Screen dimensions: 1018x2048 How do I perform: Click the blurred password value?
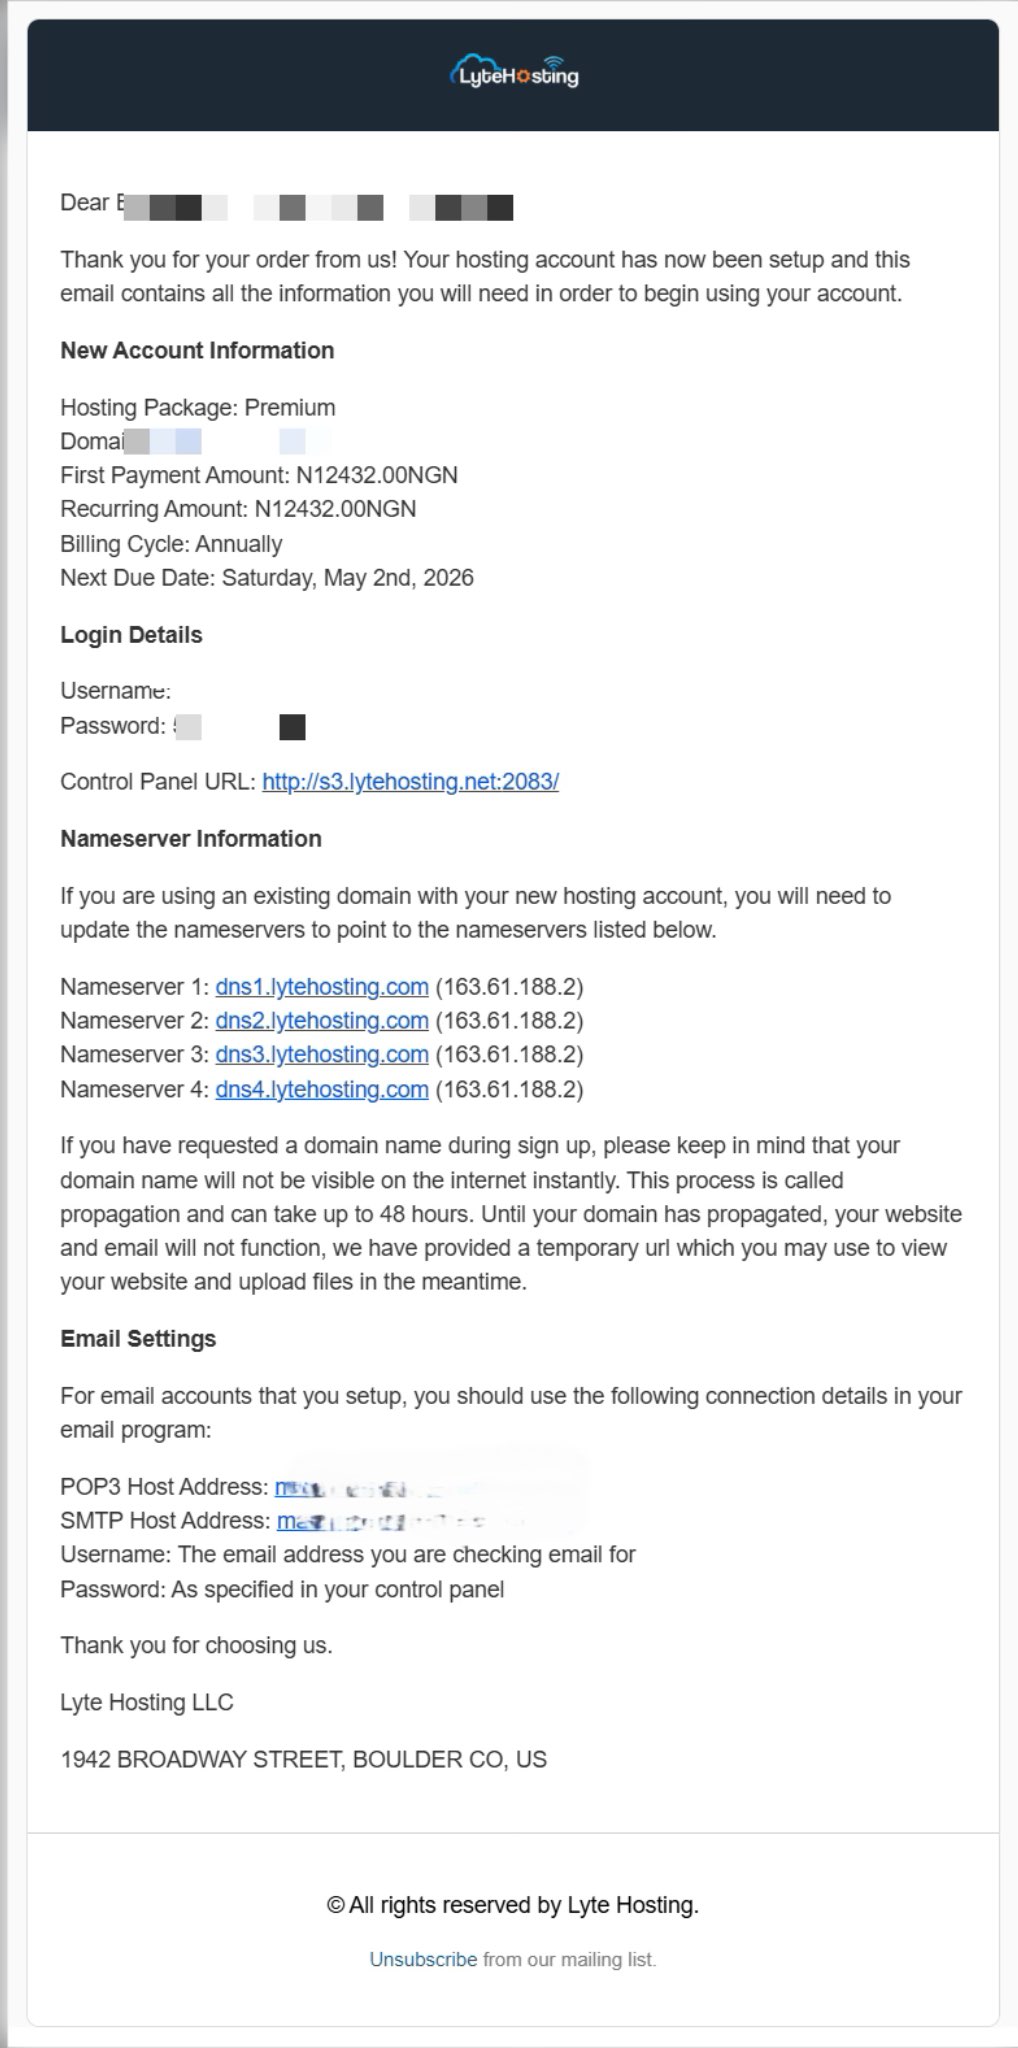click(240, 727)
